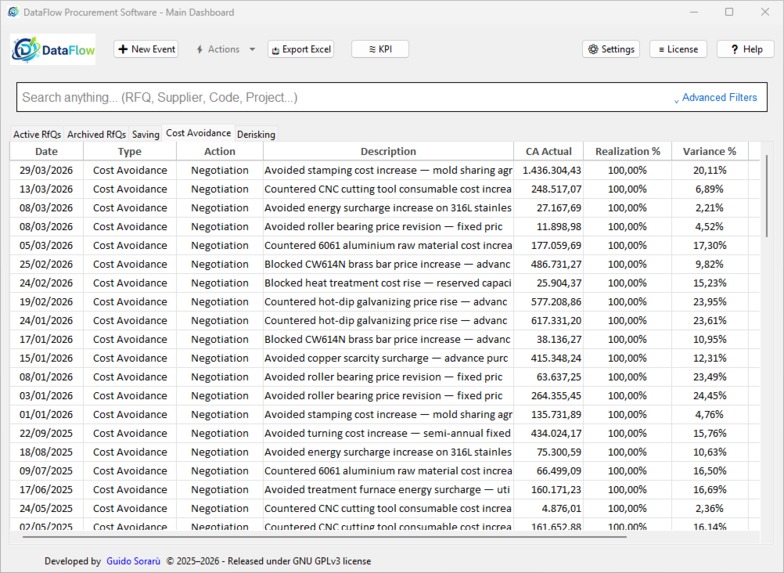Export table to Excel
The image size is (784, 573).
coord(301,49)
